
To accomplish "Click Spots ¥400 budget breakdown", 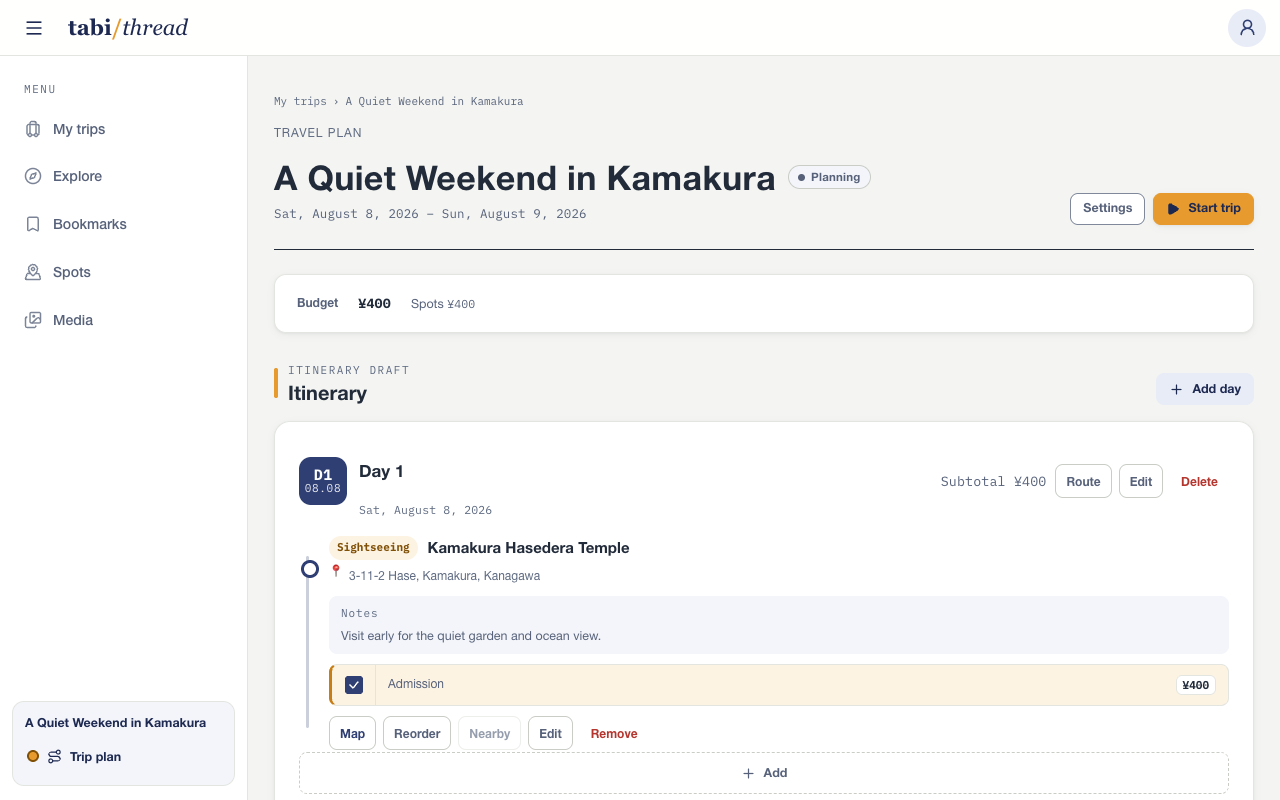I will coord(443,304).
